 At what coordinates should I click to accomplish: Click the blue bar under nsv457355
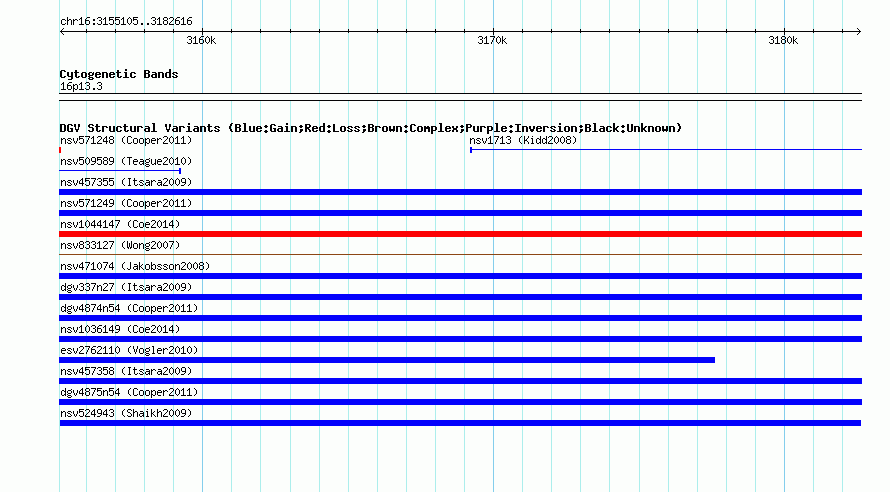point(460,192)
